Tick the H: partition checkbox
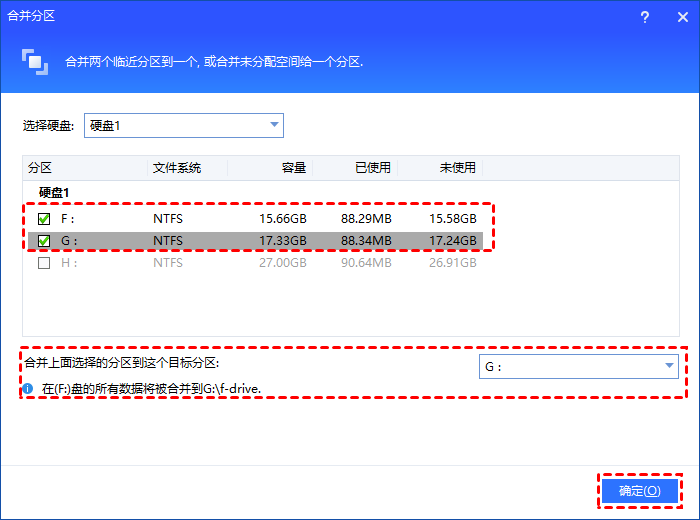This screenshot has height=520, width=700. (x=43, y=263)
